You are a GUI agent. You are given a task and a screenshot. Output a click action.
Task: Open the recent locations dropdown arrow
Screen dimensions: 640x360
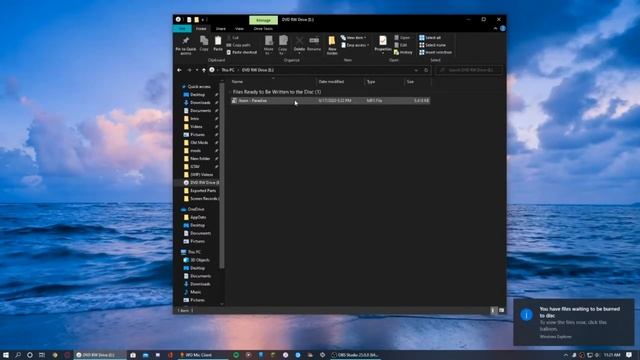[x=197, y=70]
